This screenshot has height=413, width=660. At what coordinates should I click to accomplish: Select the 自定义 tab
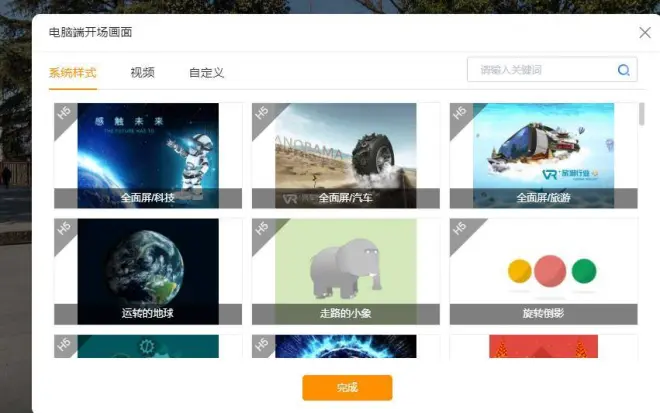[206, 72]
